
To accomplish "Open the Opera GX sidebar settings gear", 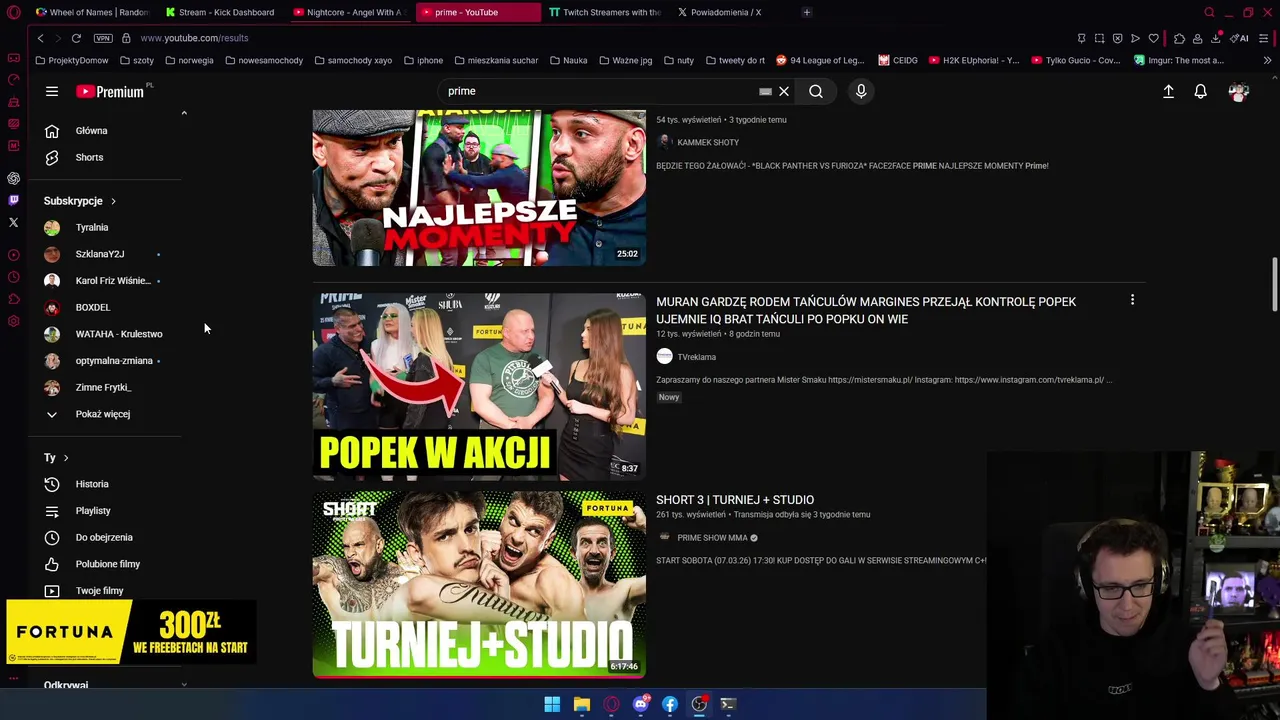I will pyautogui.click(x=14, y=321).
